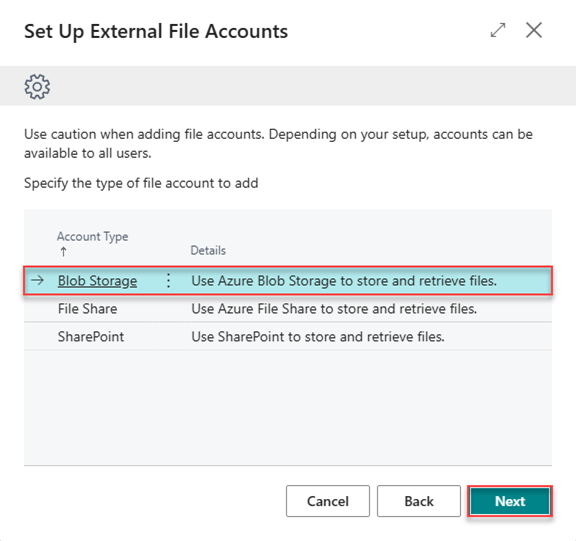Click the settings gear icon
This screenshot has height=541, width=576.
37,87
